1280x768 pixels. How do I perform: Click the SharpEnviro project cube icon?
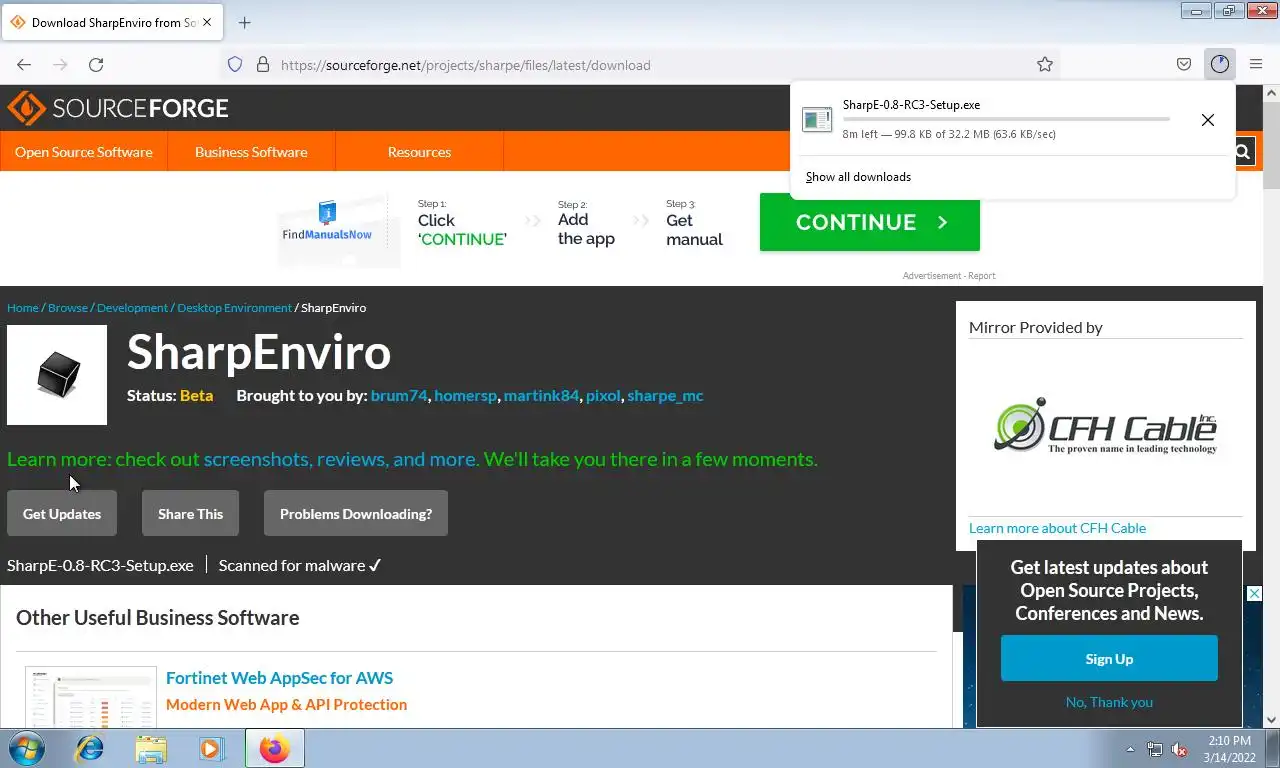[x=57, y=375]
